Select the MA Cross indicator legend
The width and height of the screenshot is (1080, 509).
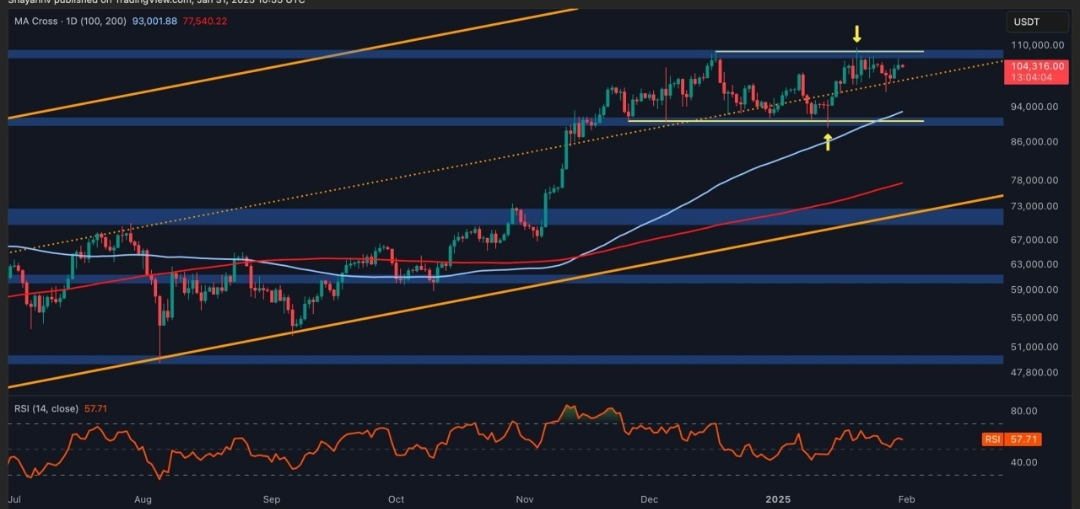pos(70,21)
